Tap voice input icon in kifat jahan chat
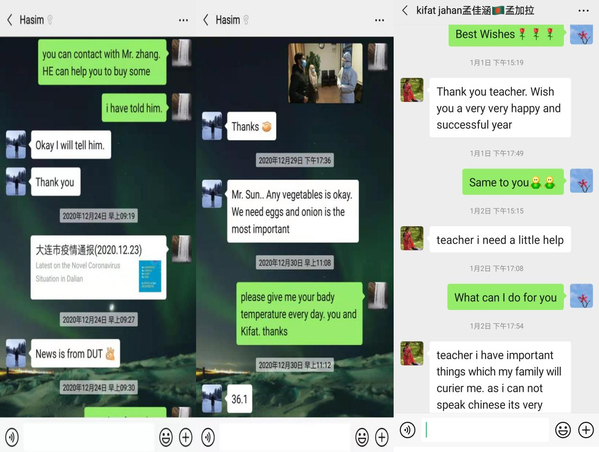This screenshot has width=599, height=452. click(408, 430)
